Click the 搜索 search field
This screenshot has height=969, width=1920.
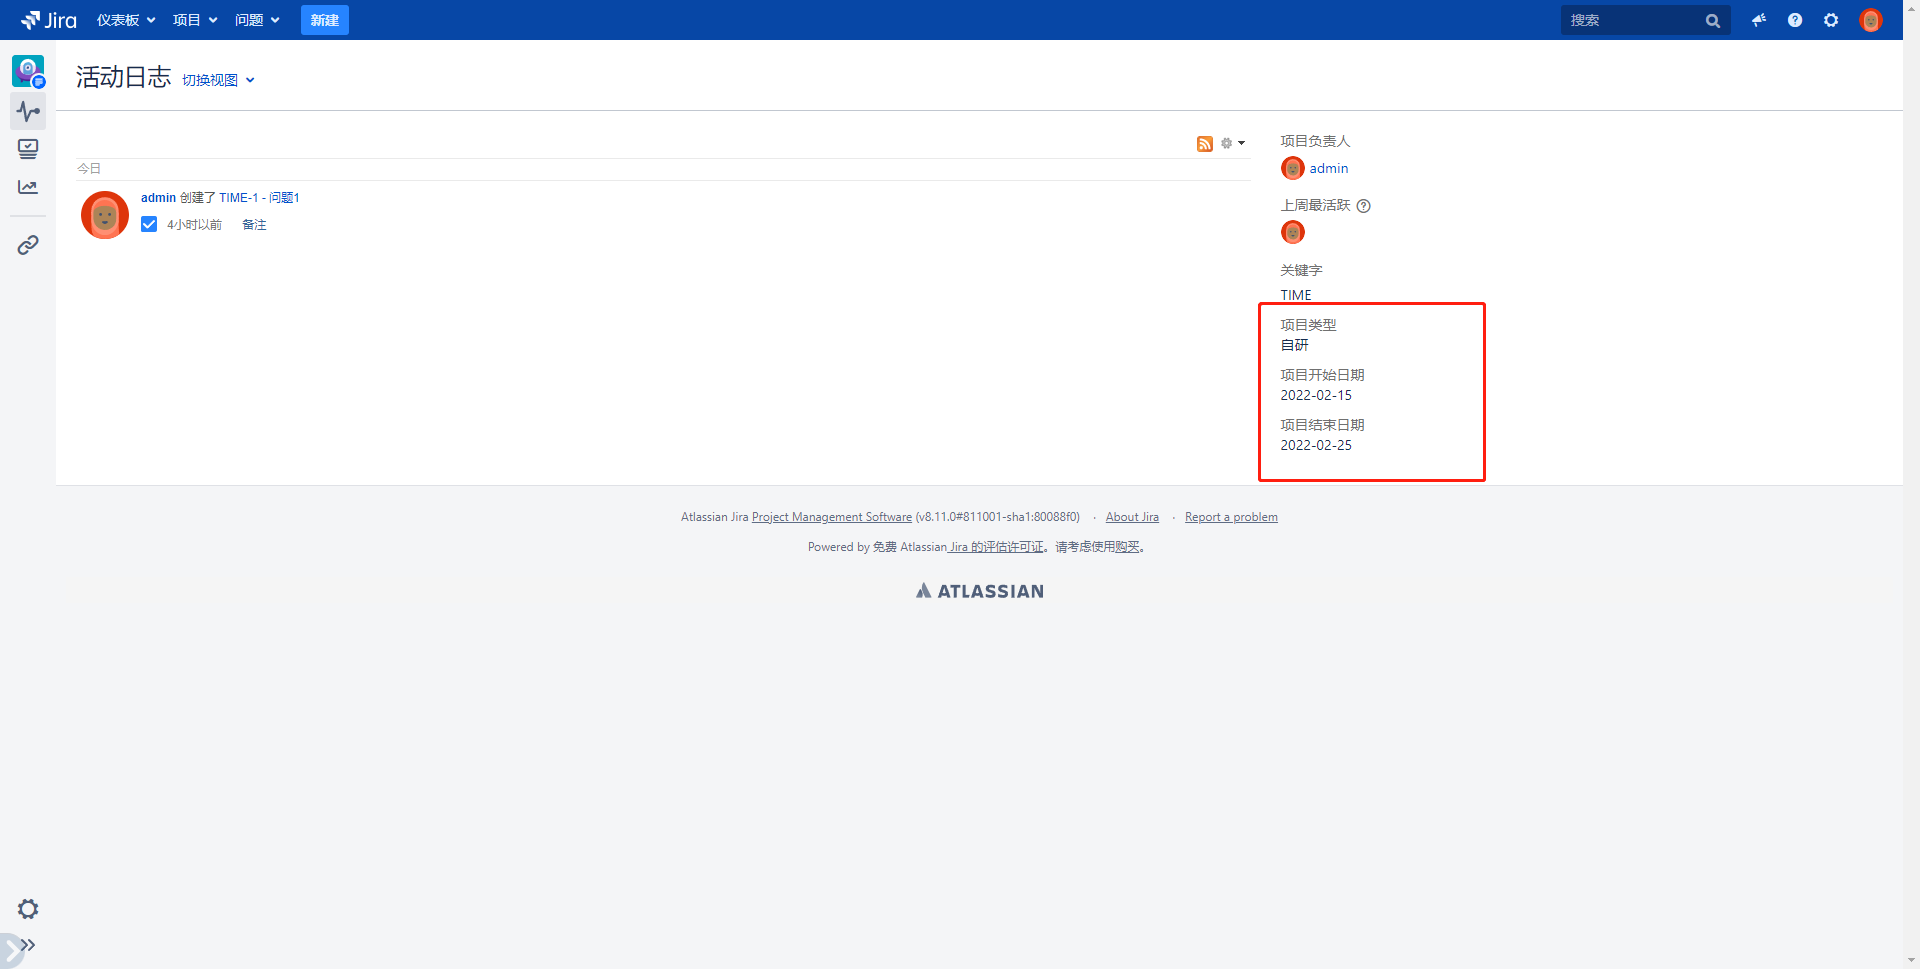point(1632,20)
